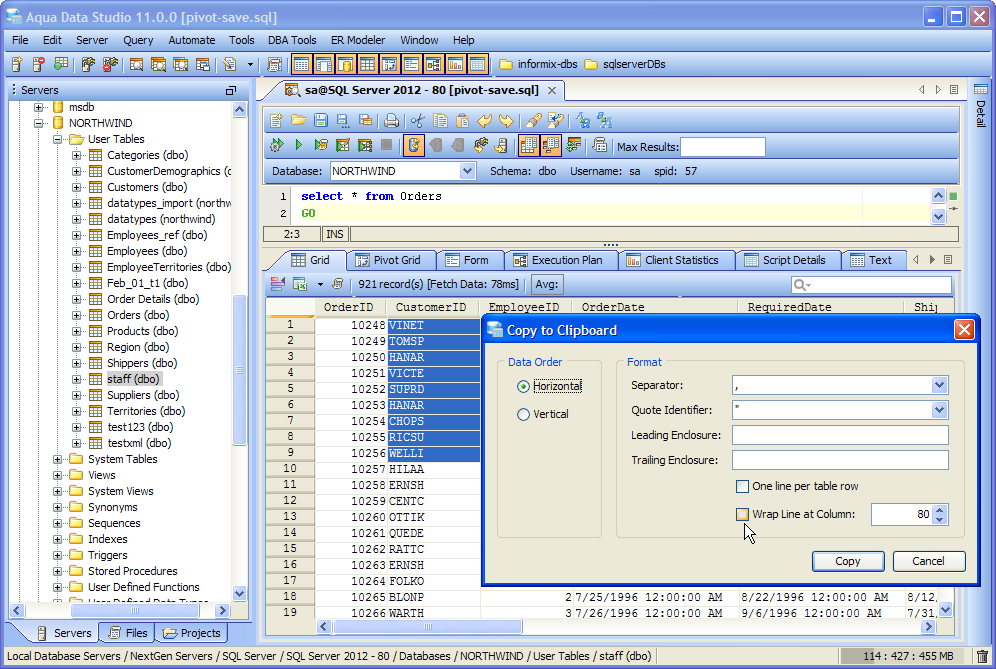Viewport: 996px width, 669px height.
Task: Click the Excel export icon in grid toolbar
Action: click(300, 284)
